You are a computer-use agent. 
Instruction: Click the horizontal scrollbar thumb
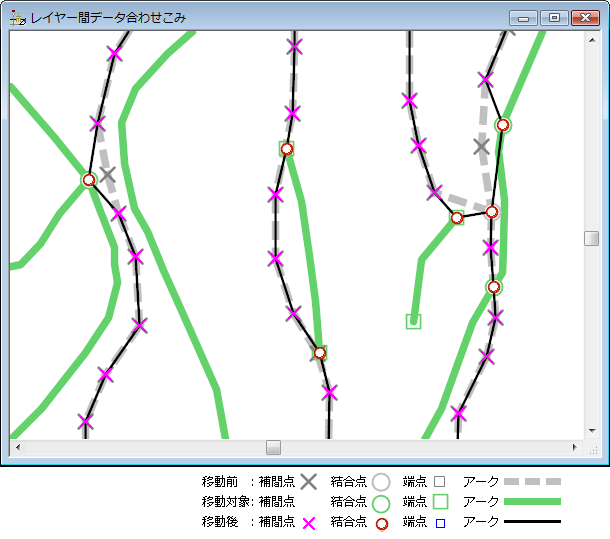pos(273,448)
